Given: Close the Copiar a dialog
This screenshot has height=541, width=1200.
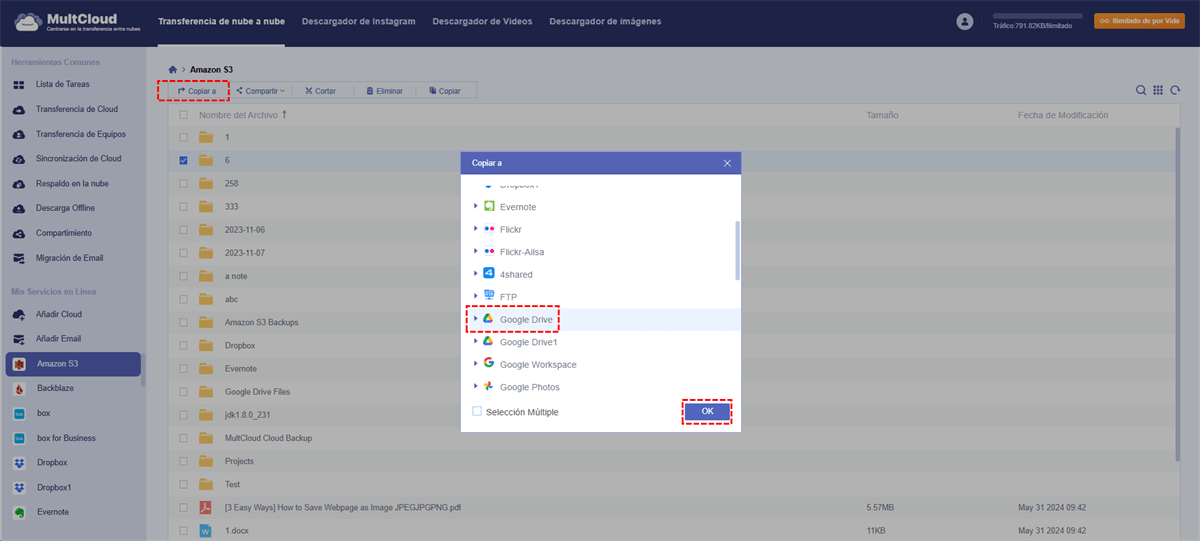Looking at the screenshot, I should coord(727,163).
